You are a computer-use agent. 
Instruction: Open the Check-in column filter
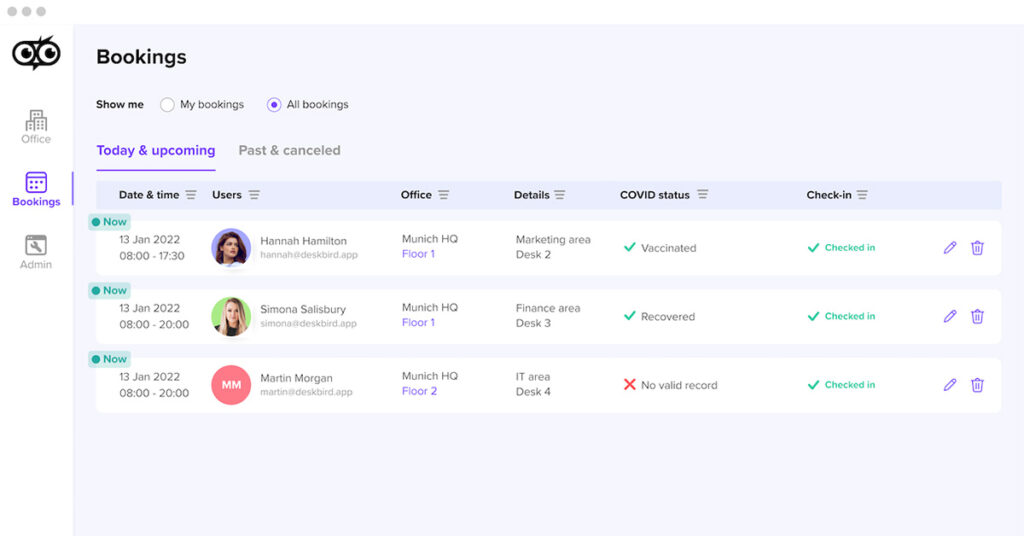(862, 195)
